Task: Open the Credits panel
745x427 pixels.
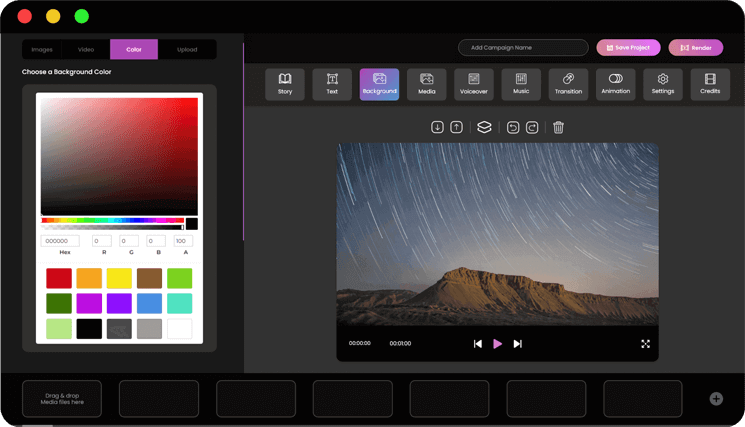Action: click(x=710, y=84)
